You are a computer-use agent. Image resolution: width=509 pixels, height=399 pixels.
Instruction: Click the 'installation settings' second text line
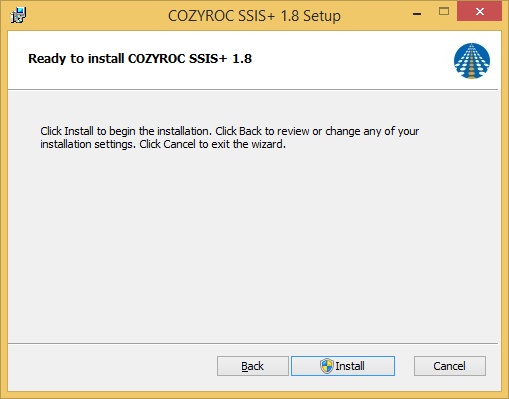(x=163, y=144)
